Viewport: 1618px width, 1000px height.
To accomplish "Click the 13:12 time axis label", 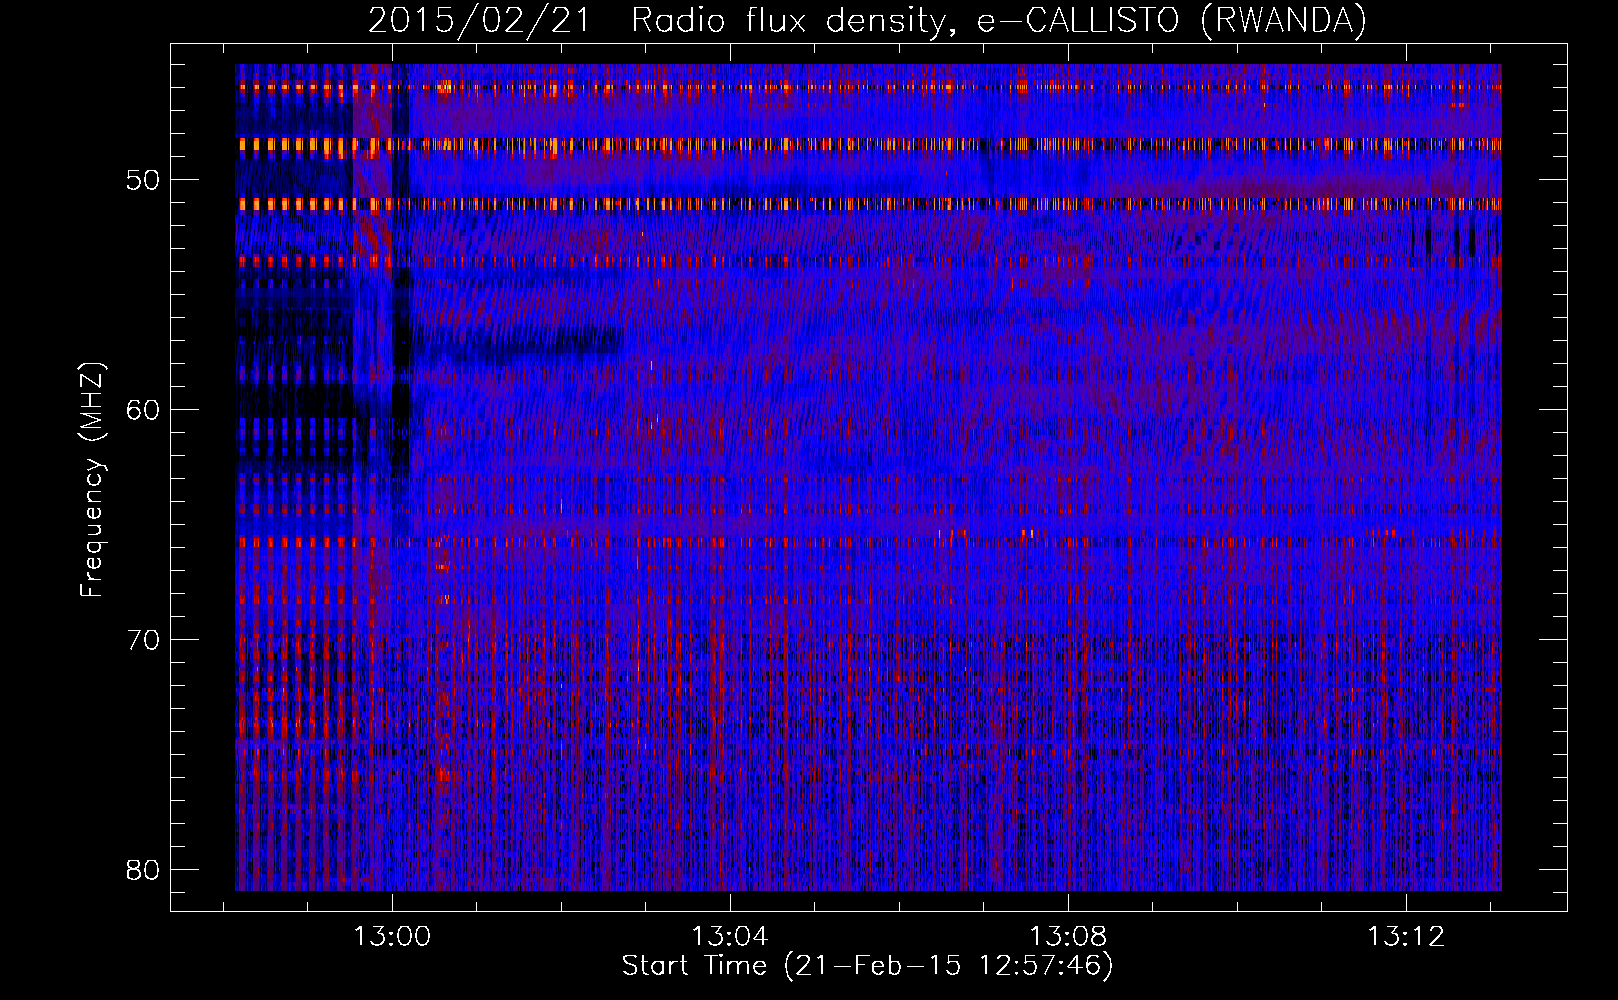I will (1406, 937).
